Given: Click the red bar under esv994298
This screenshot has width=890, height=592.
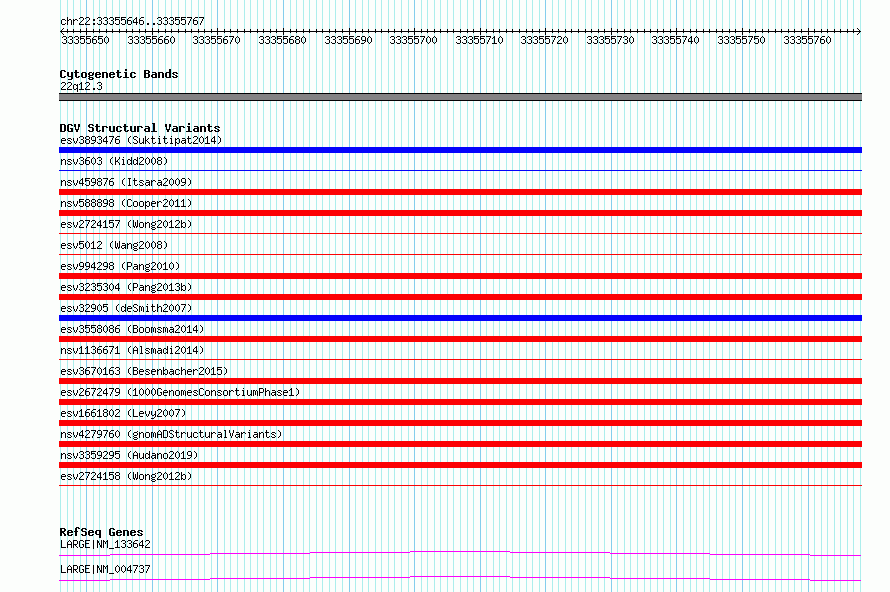Looking at the screenshot, I should (x=460, y=276).
